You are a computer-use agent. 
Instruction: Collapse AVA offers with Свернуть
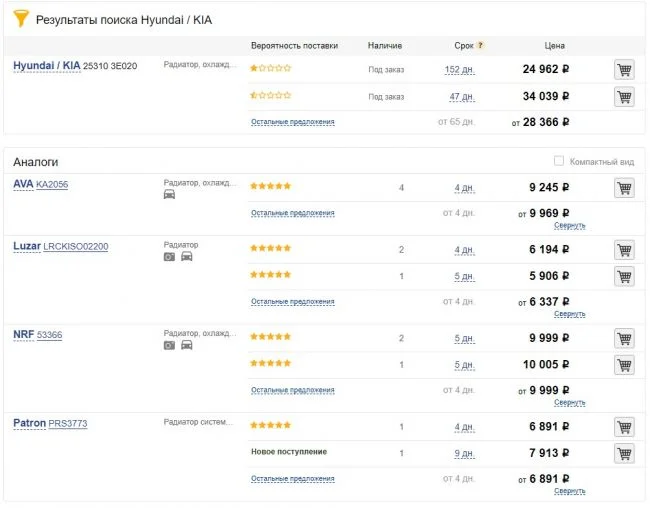coord(570,226)
